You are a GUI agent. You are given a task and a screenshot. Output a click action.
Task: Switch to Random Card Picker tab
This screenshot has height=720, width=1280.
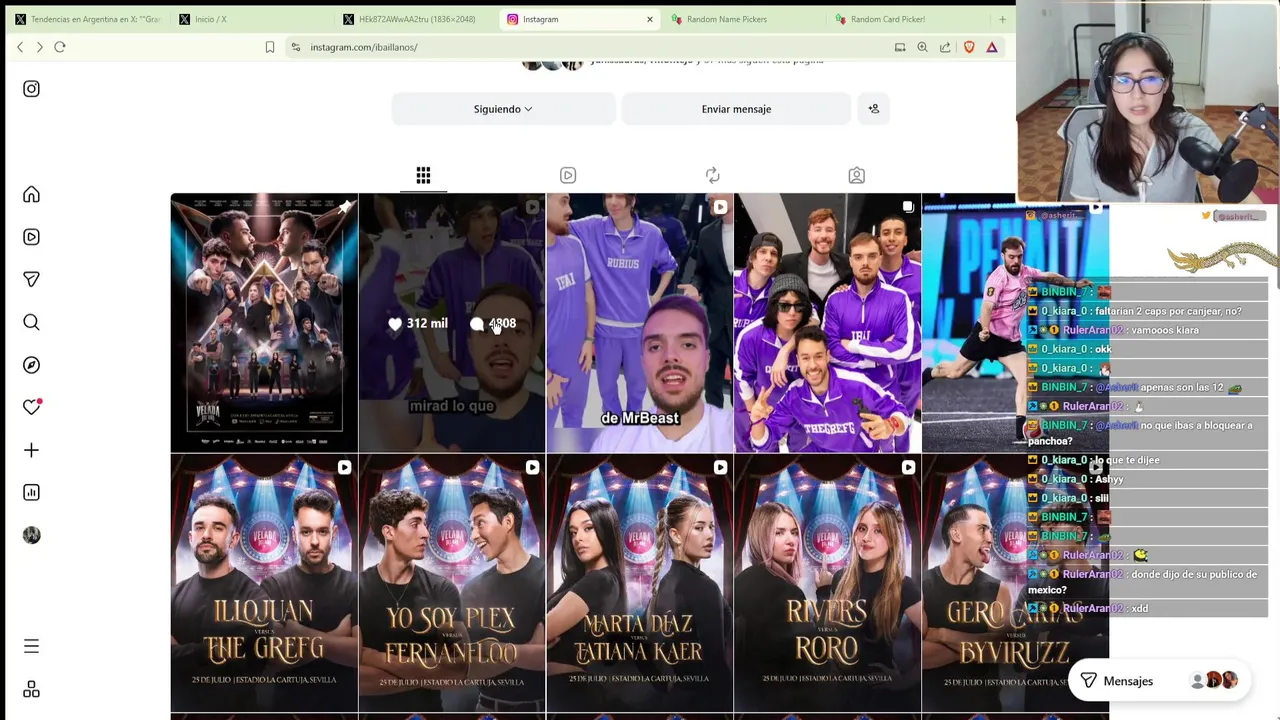tap(906, 19)
